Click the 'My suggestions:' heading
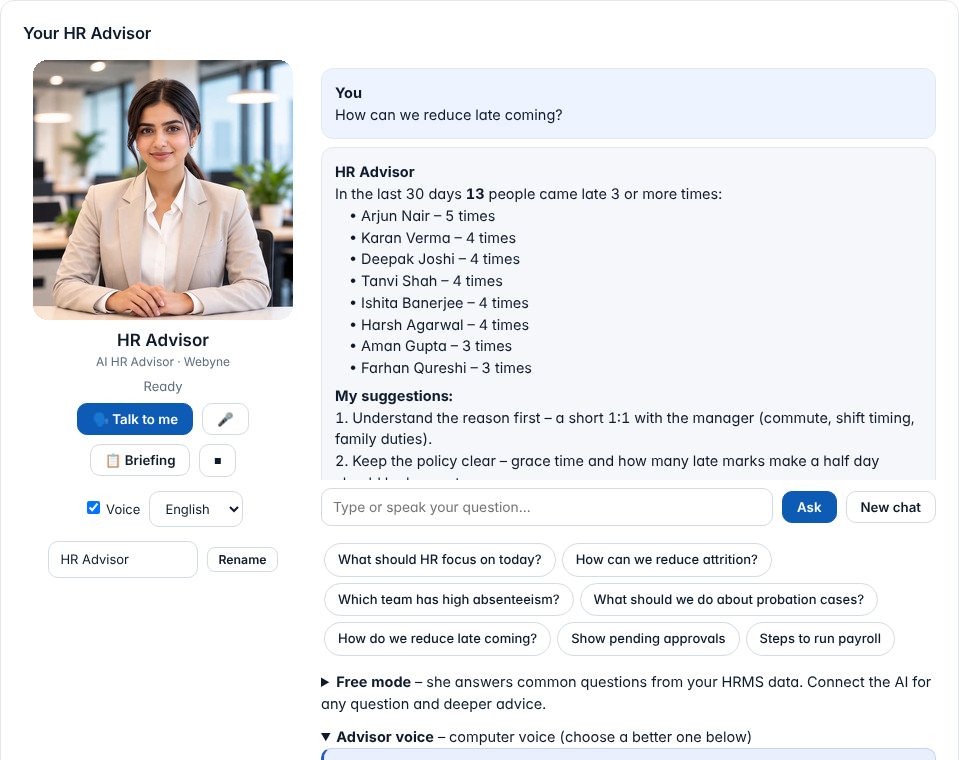Viewport: 959px width, 760px height. click(x=394, y=396)
